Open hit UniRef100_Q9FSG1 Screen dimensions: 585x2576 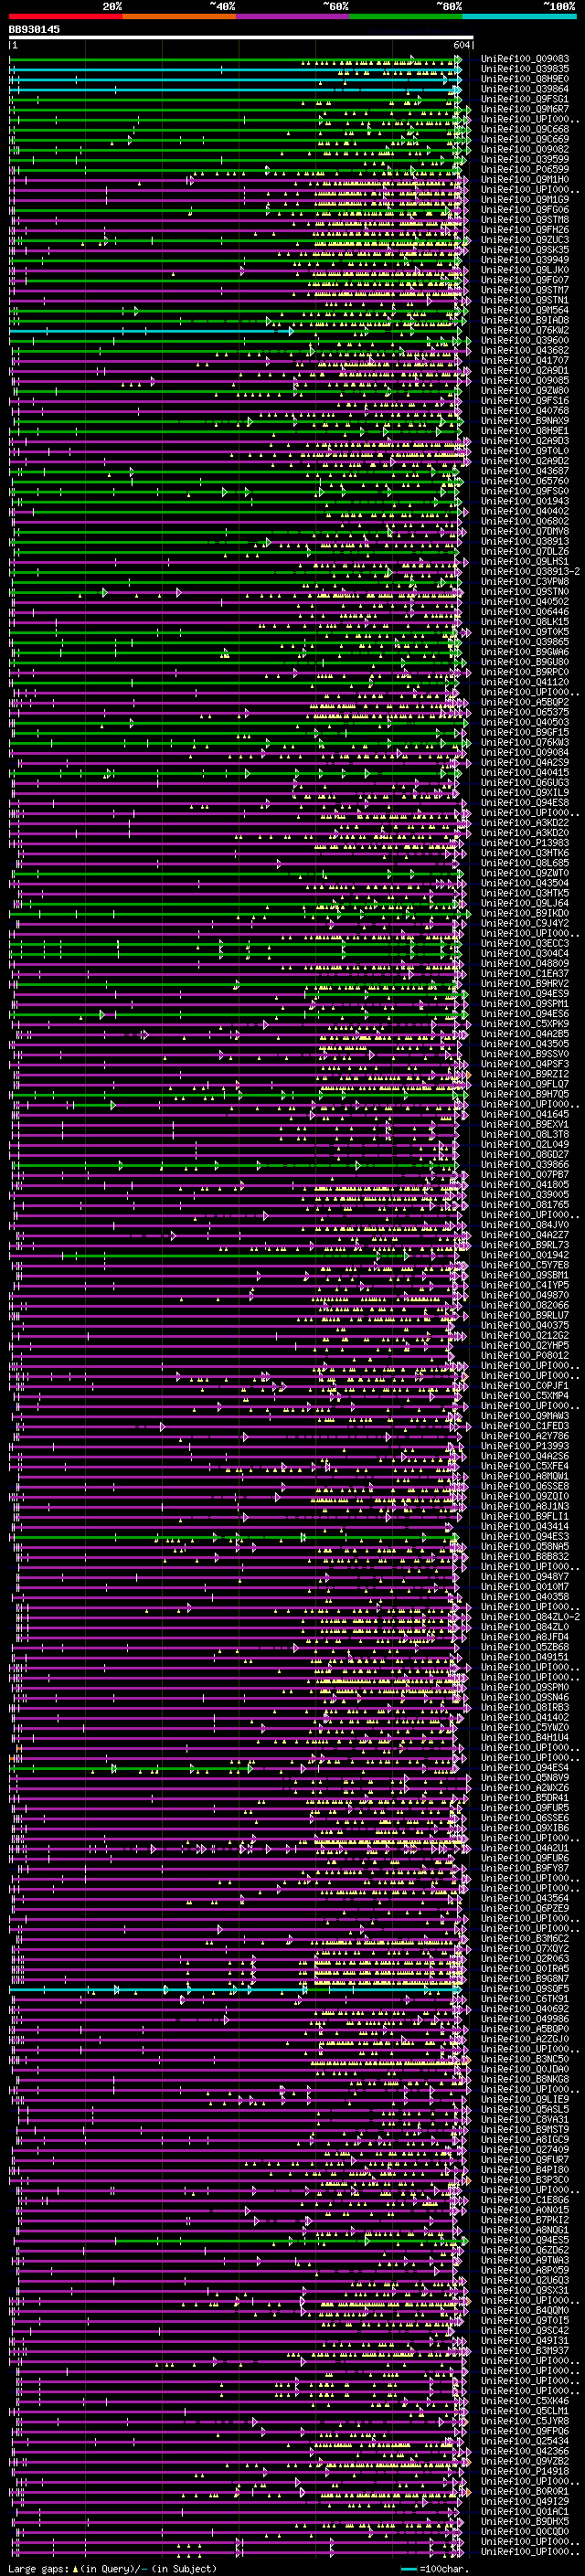click(x=525, y=99)
